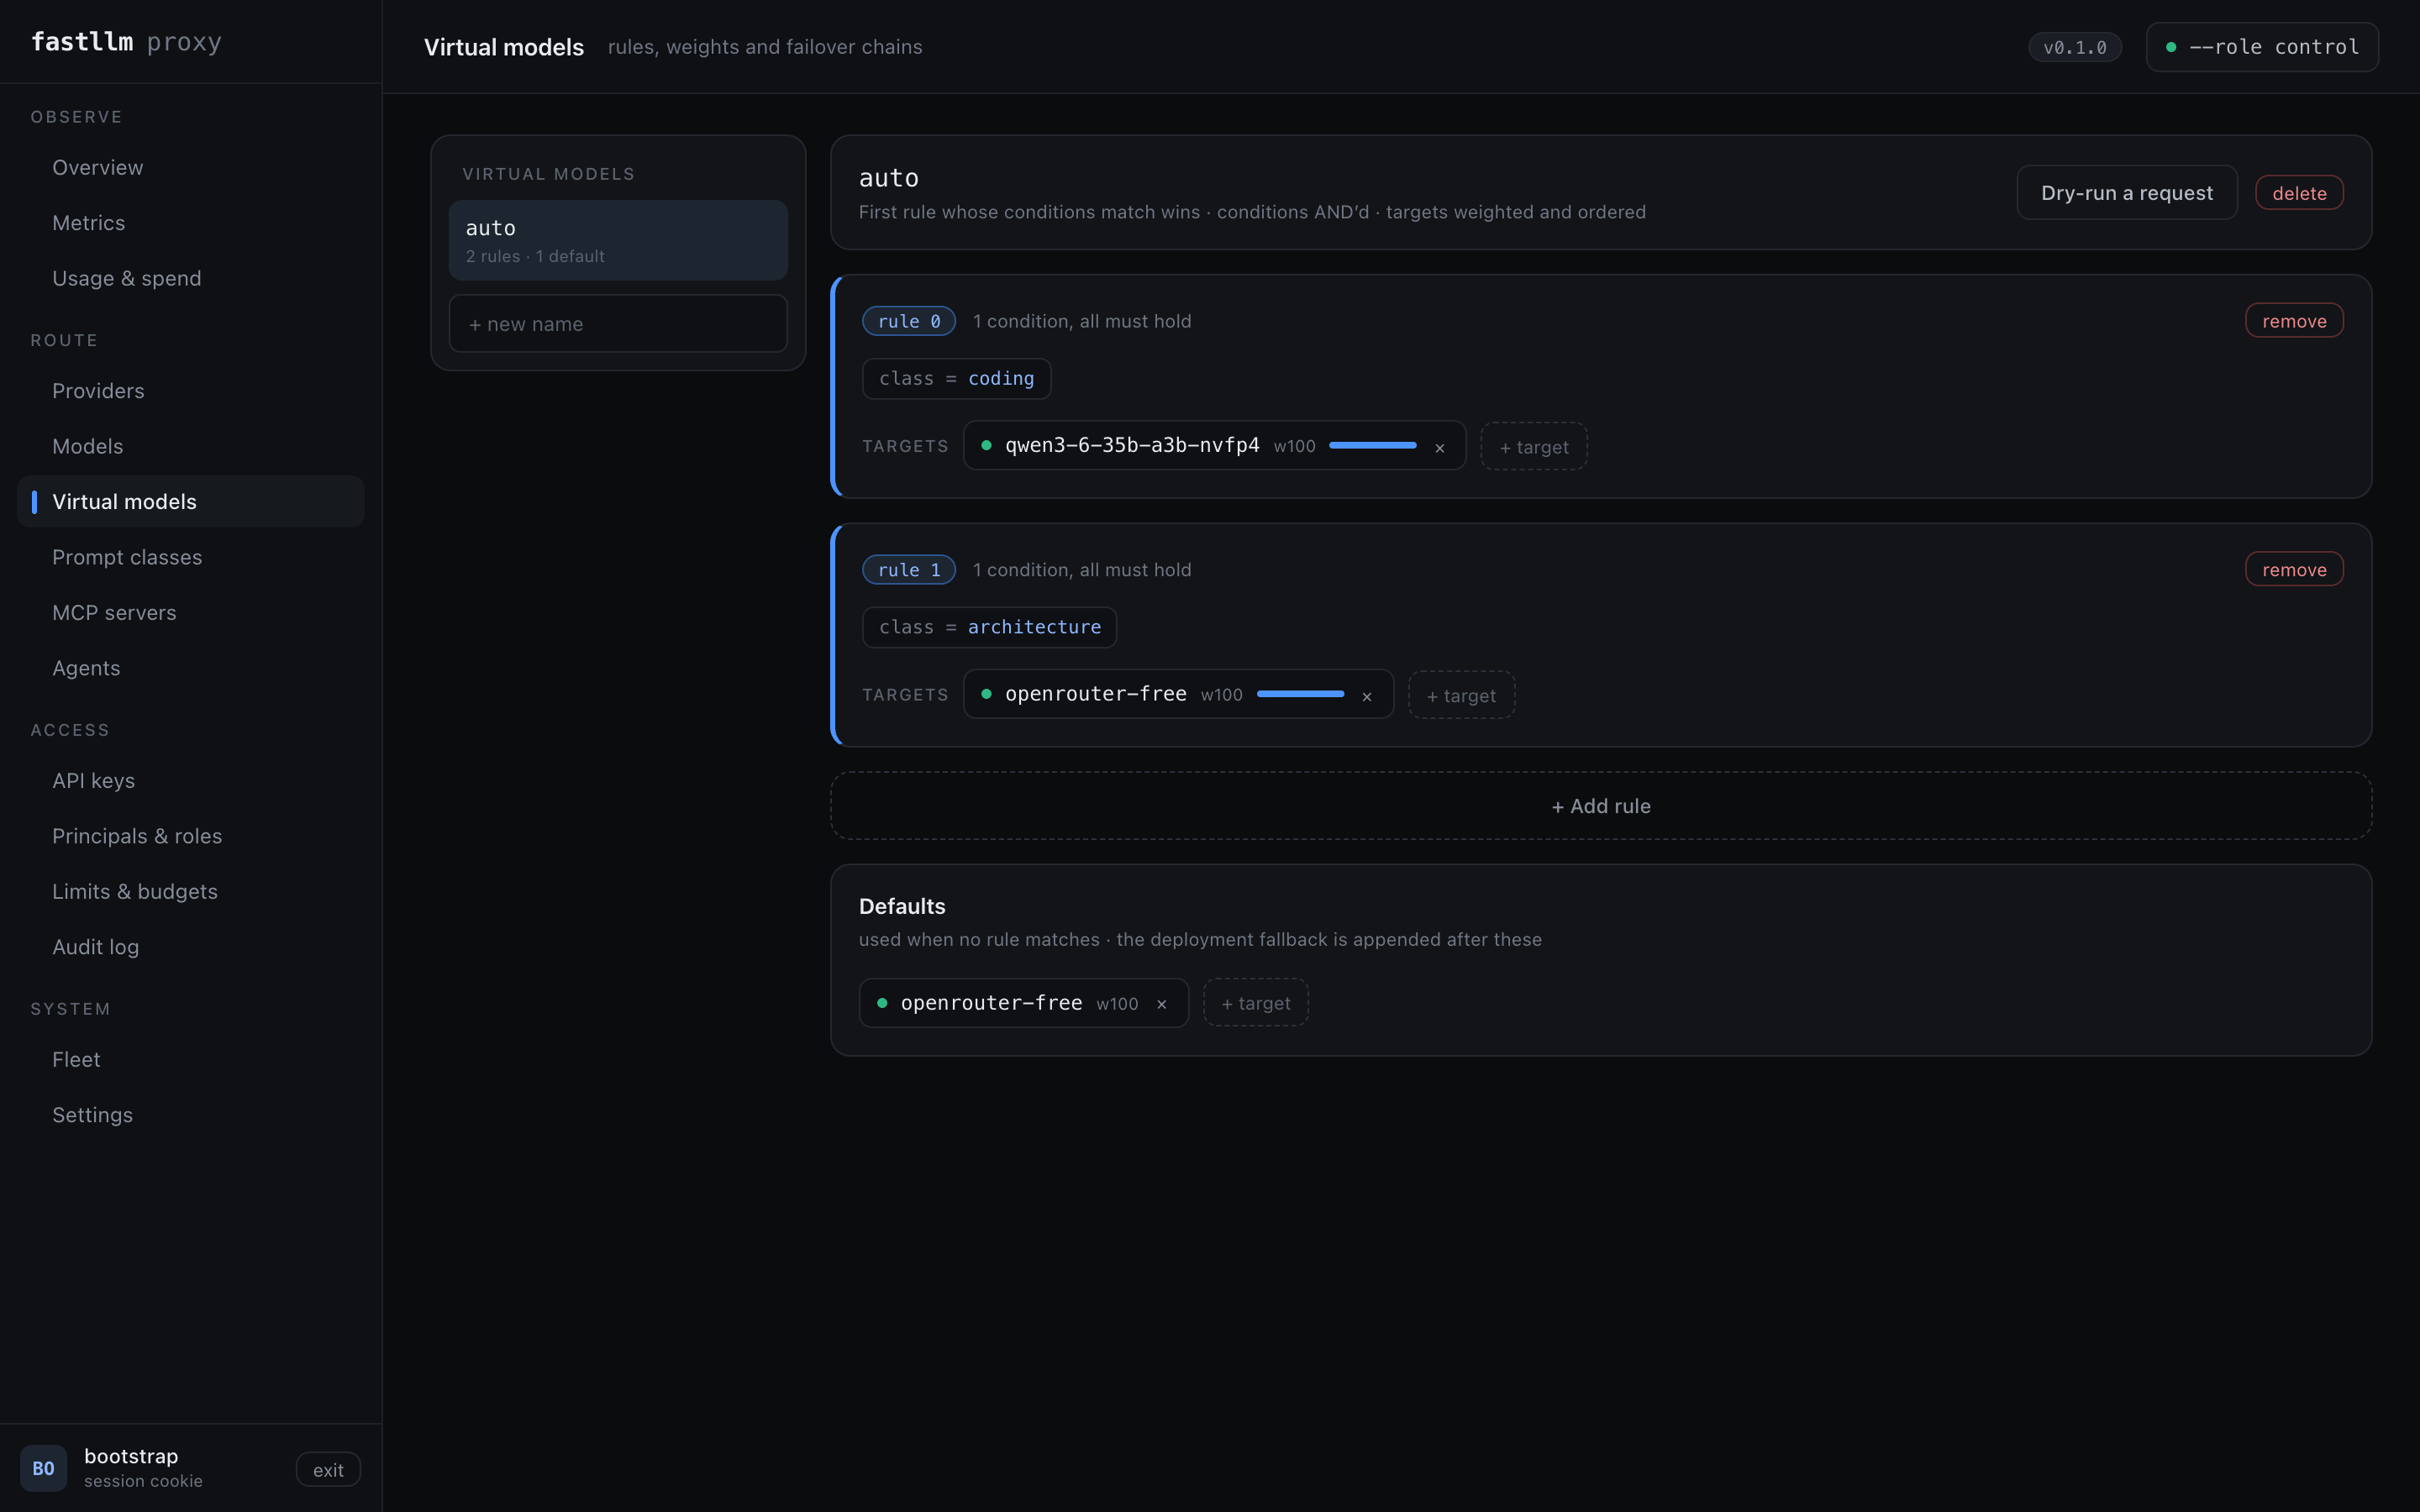Remove rule 1

tap(2294, 570)
